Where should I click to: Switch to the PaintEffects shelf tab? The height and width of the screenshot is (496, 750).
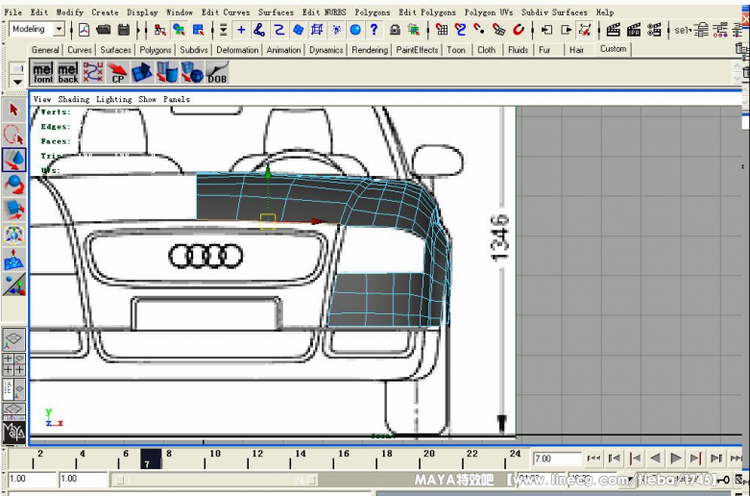[417, 50]
